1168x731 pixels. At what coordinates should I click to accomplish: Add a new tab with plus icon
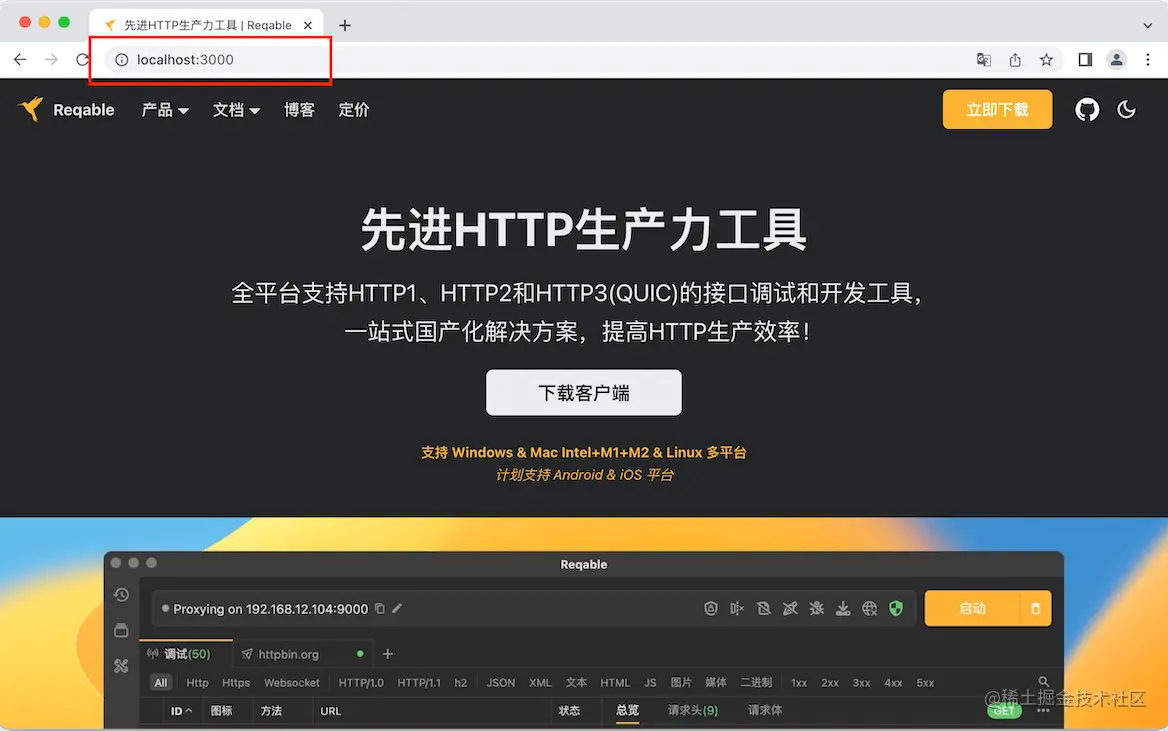(387, 654)
